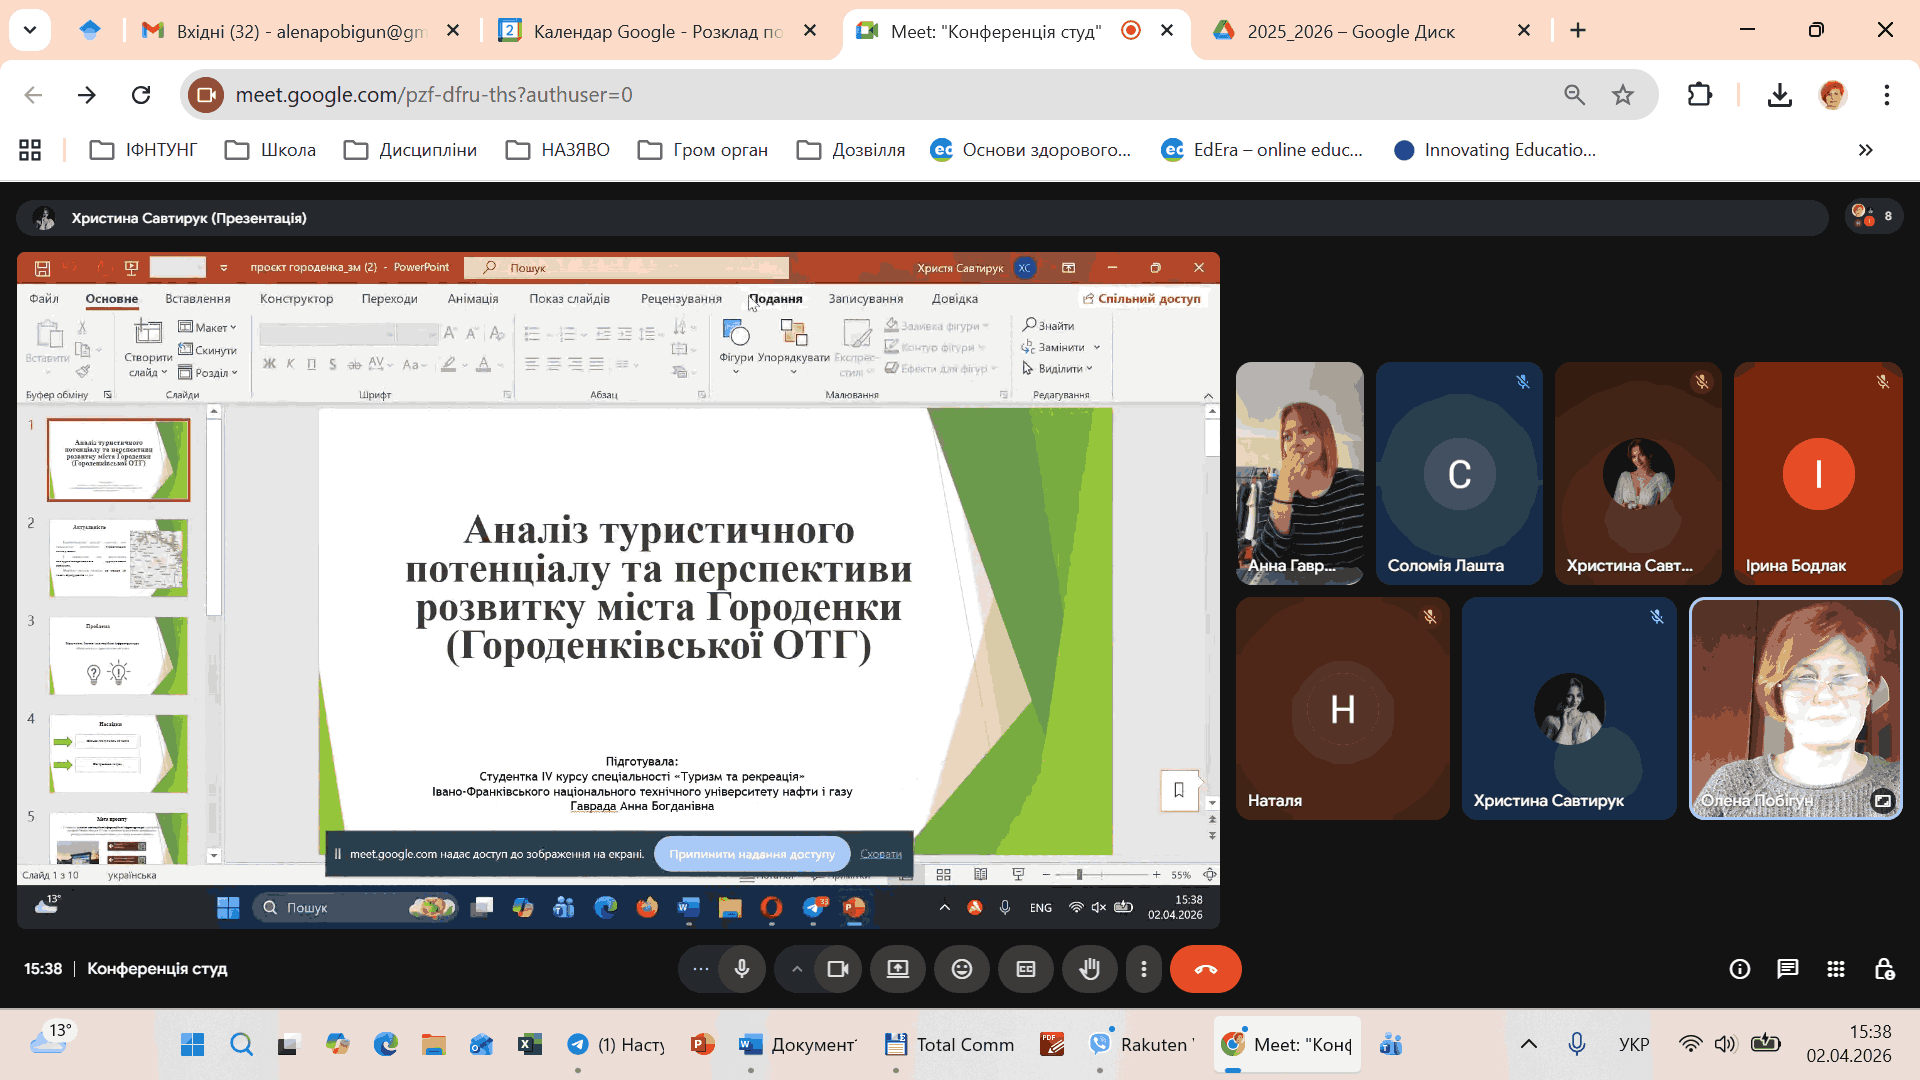This screenshot has width=1920, height=1080.
Task: Open meeting details info icon
Action: pyautogui.click(x=1739, y=969)
